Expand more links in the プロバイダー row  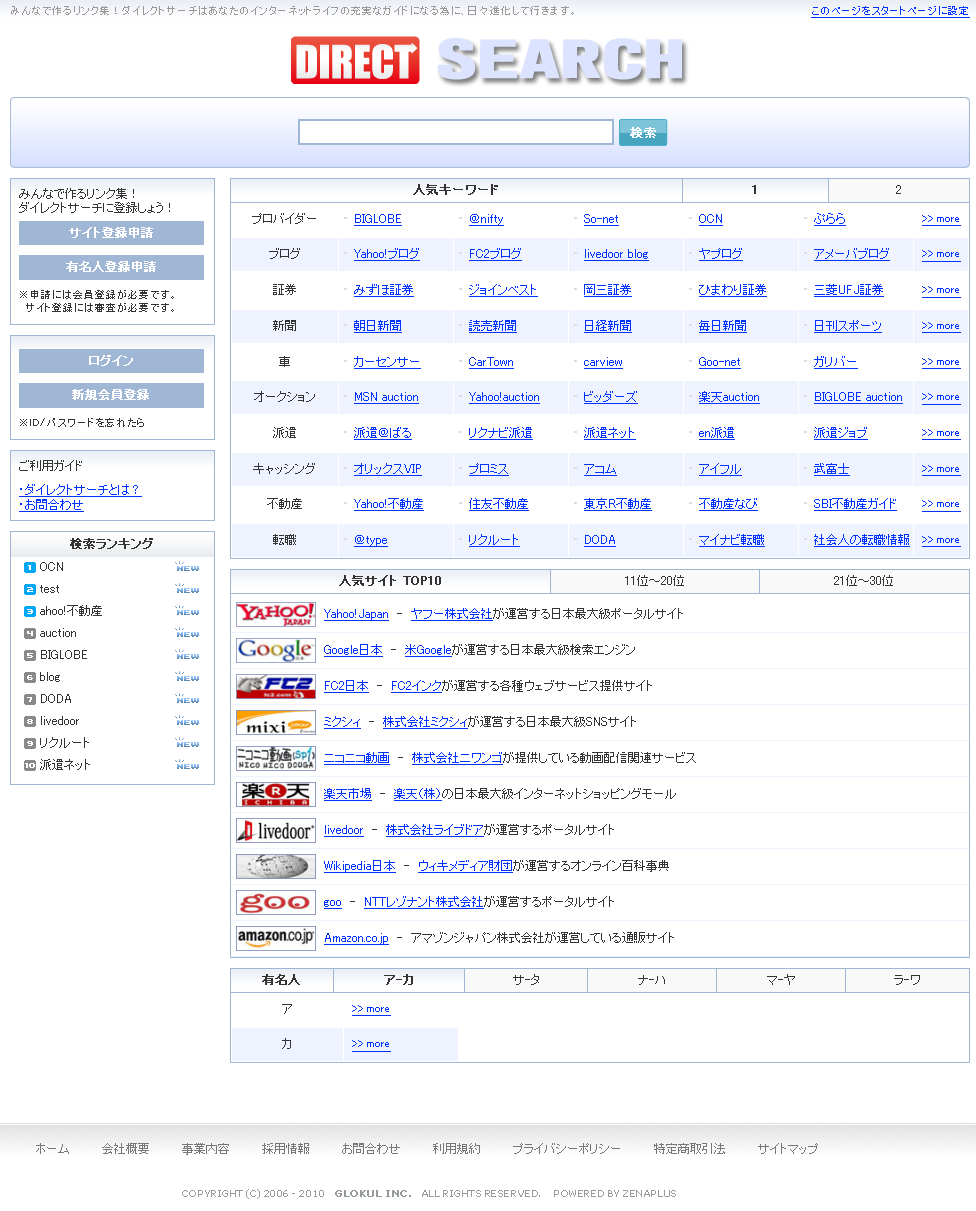click(x=940, y=219)
